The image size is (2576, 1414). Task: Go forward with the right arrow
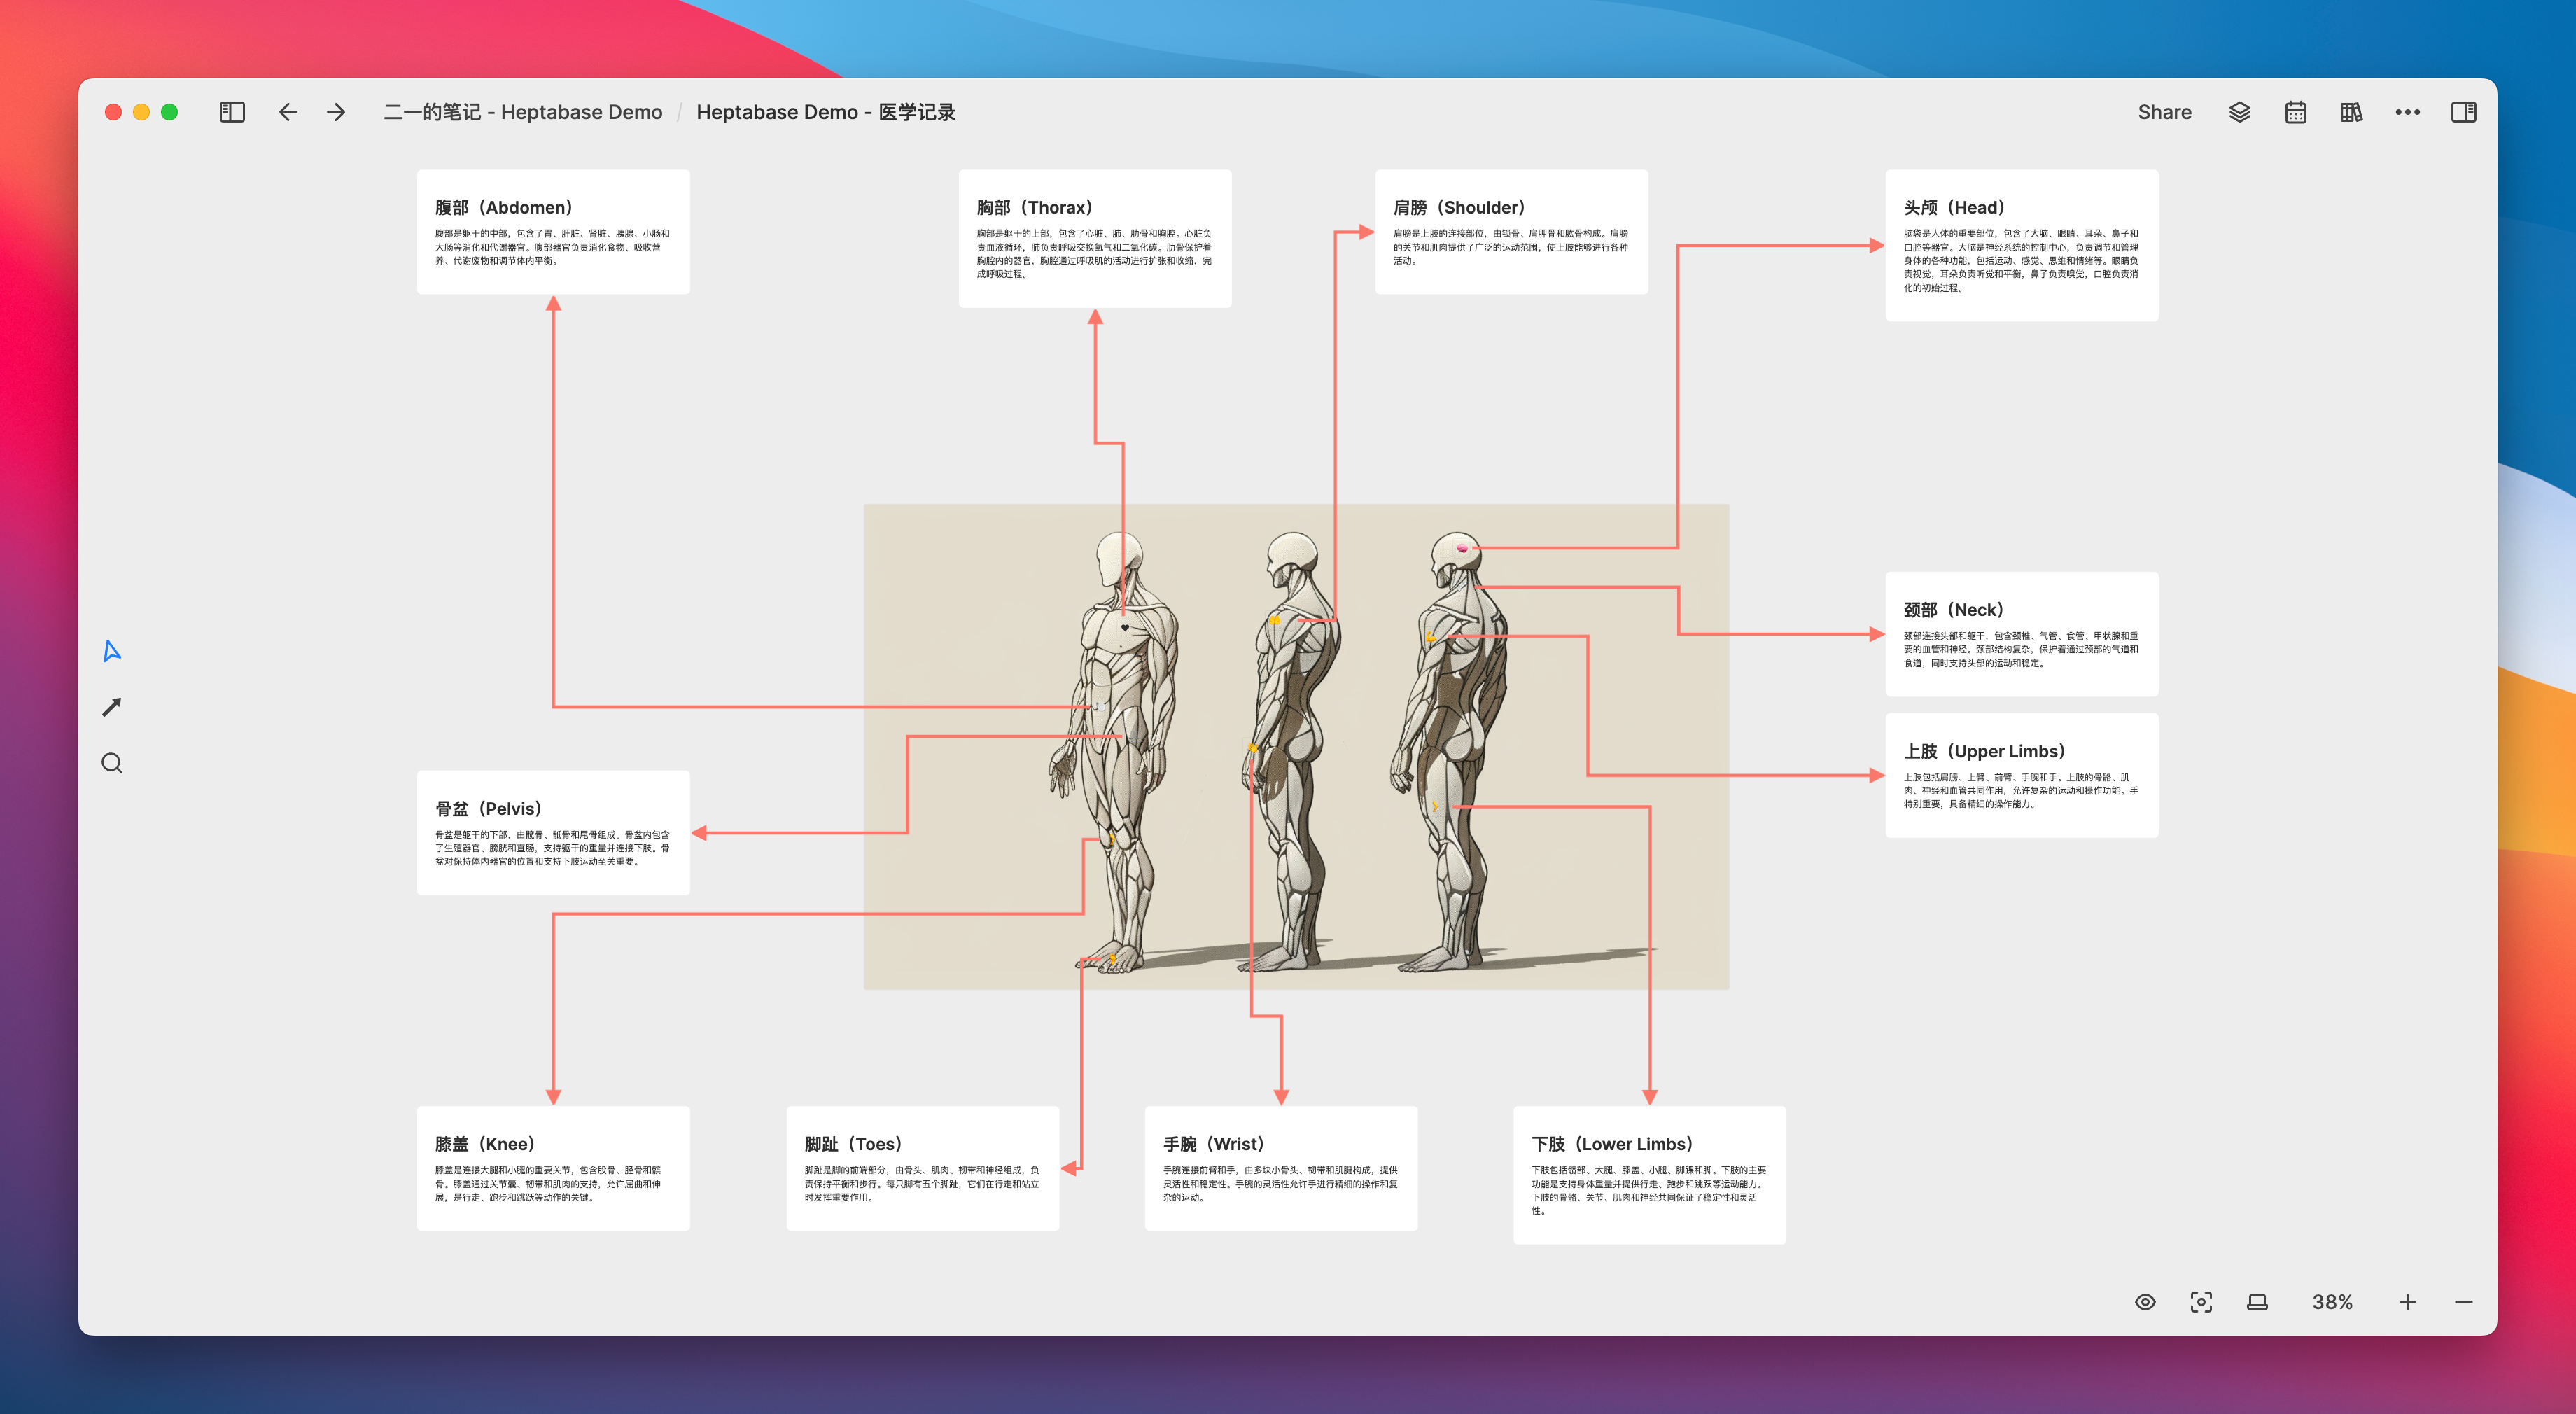[336, 112]
